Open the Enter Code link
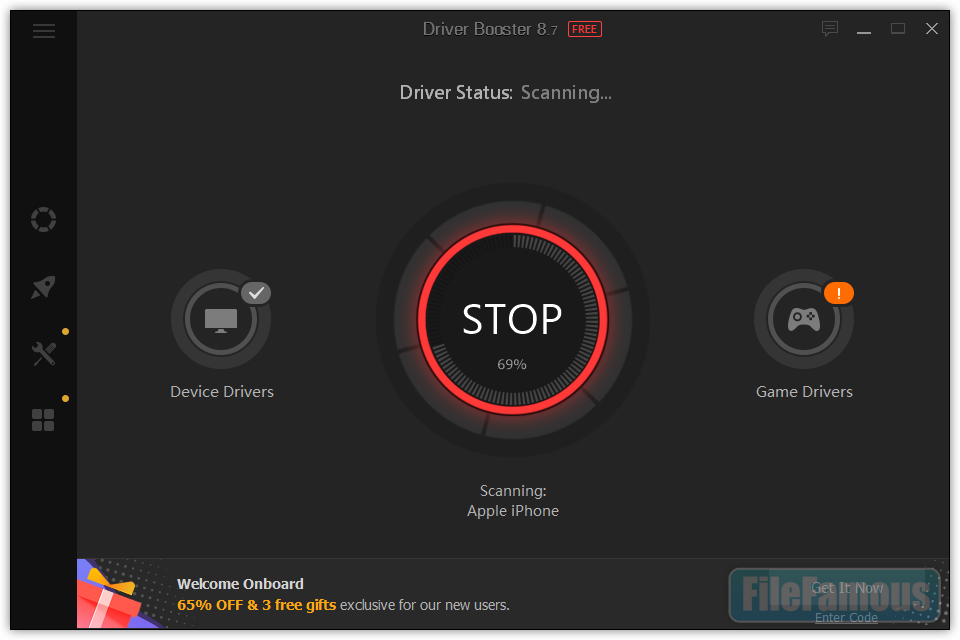 click(x=846, y=617)
